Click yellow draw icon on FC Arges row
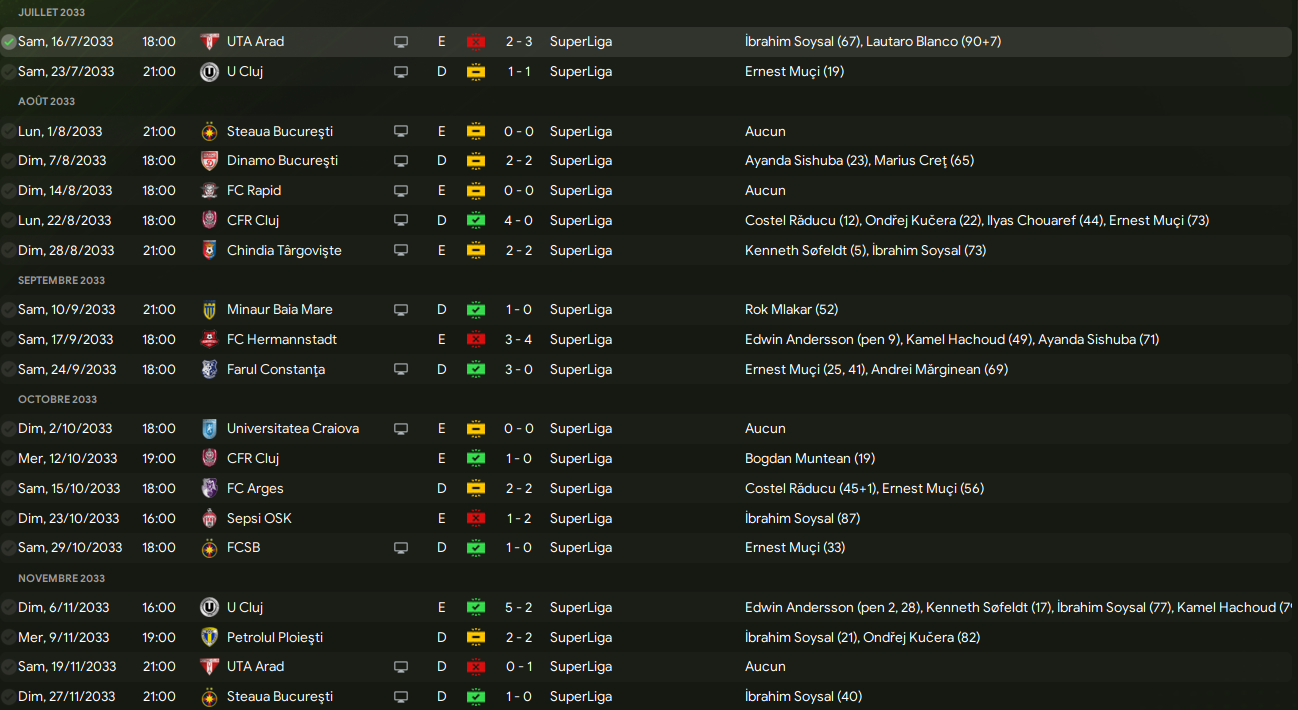This screenshot has height=710, width=1298. (475, 489)
